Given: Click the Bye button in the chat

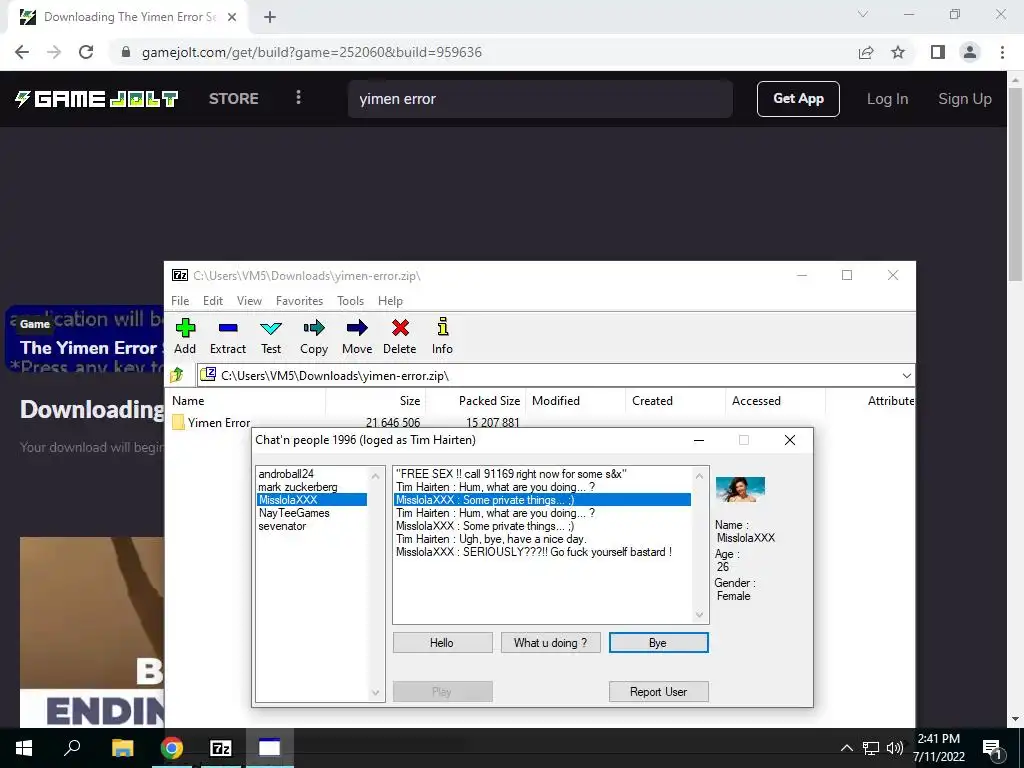Looking at the screenshot, I should click(x=658, y=643).
